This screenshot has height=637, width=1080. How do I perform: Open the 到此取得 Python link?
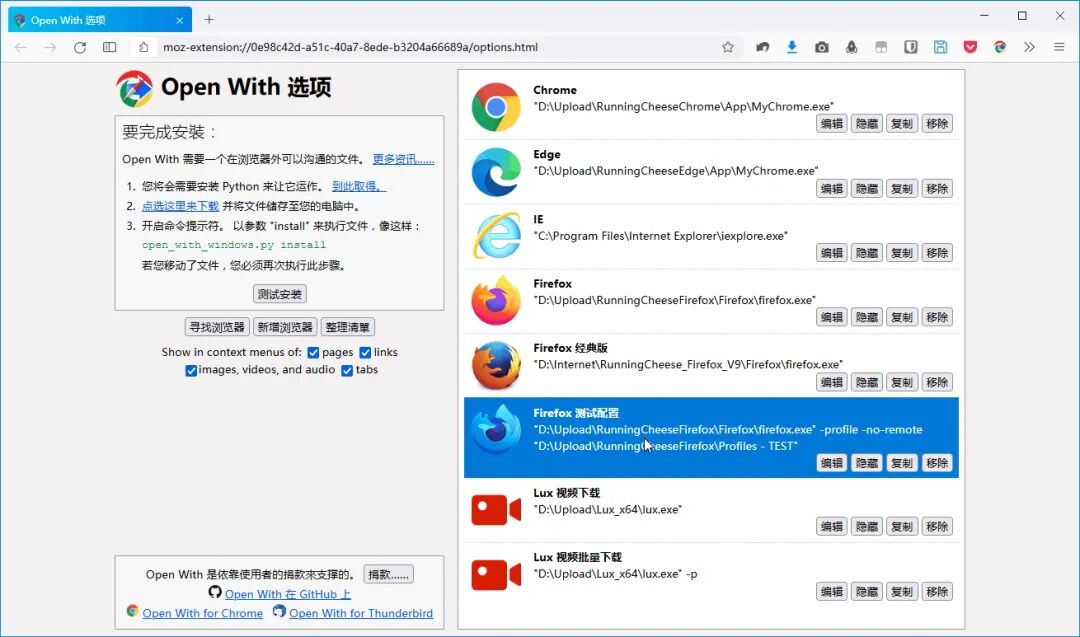360,187
